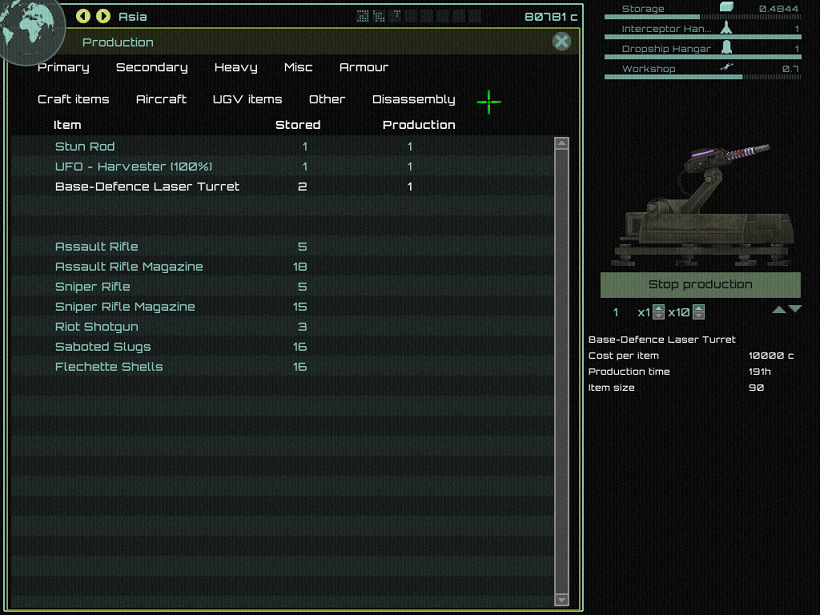Screen dimensions: 820x615
Task: Click the Production window title
Action: (x=118, y=42)
